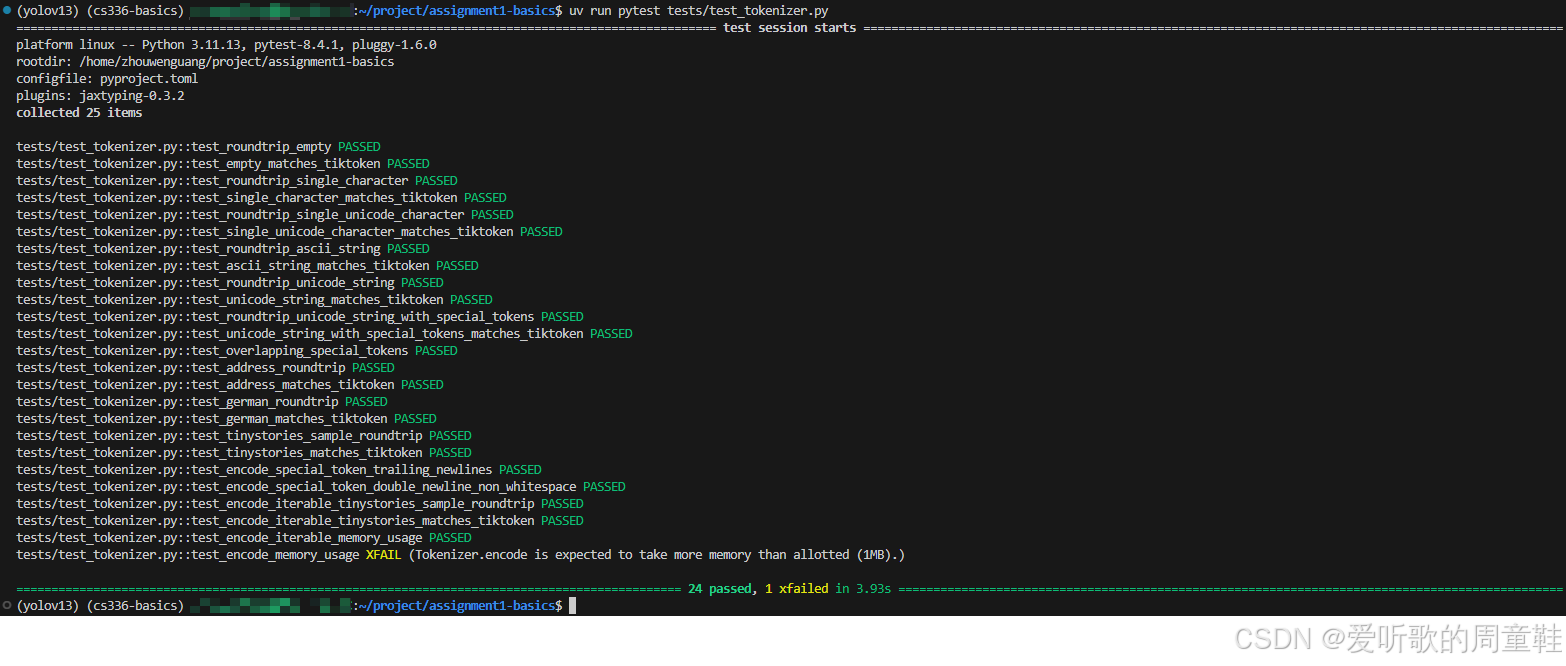Click test_tinystories_sample_roundtrip result line
1566x666 pixels.
(x=244, y=436)
